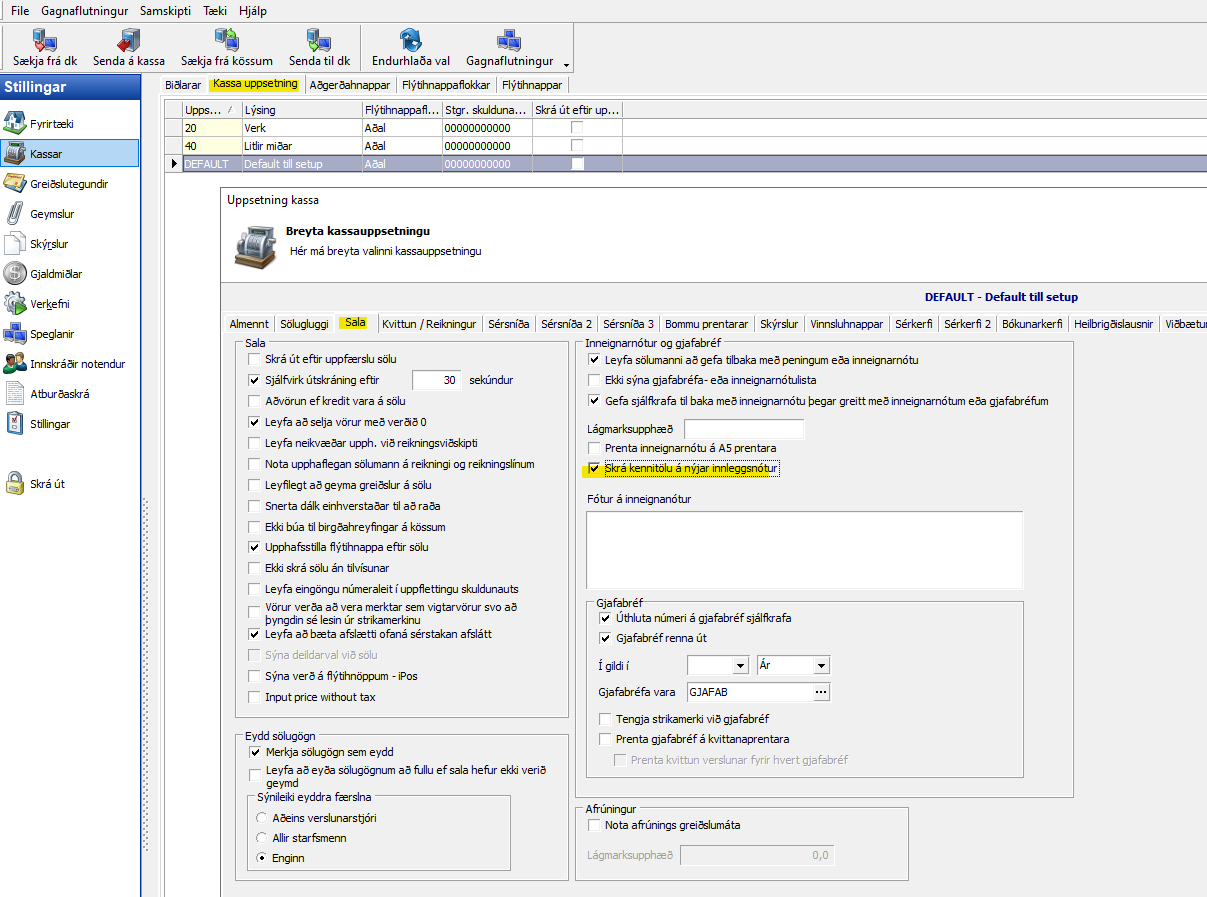
Task: Click the Senda á kassa toolbar icon
Action: pyautogui.click(x=129, y=41)
